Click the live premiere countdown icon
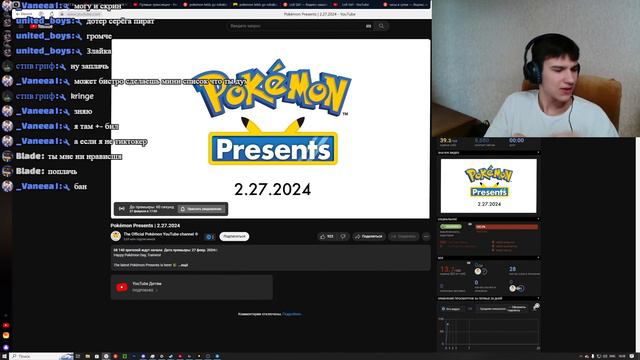This screenshot has height=360, width=640. pos(122,209)
